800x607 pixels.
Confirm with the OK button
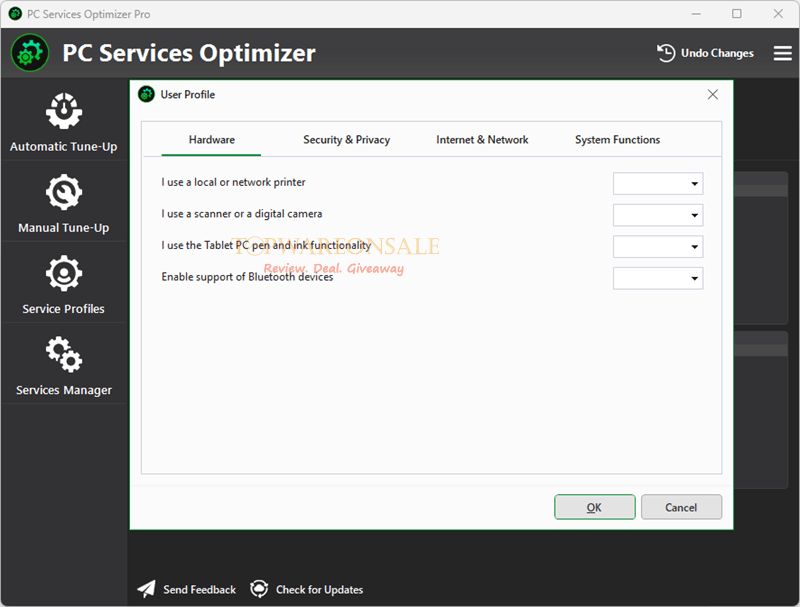(594, 507)
